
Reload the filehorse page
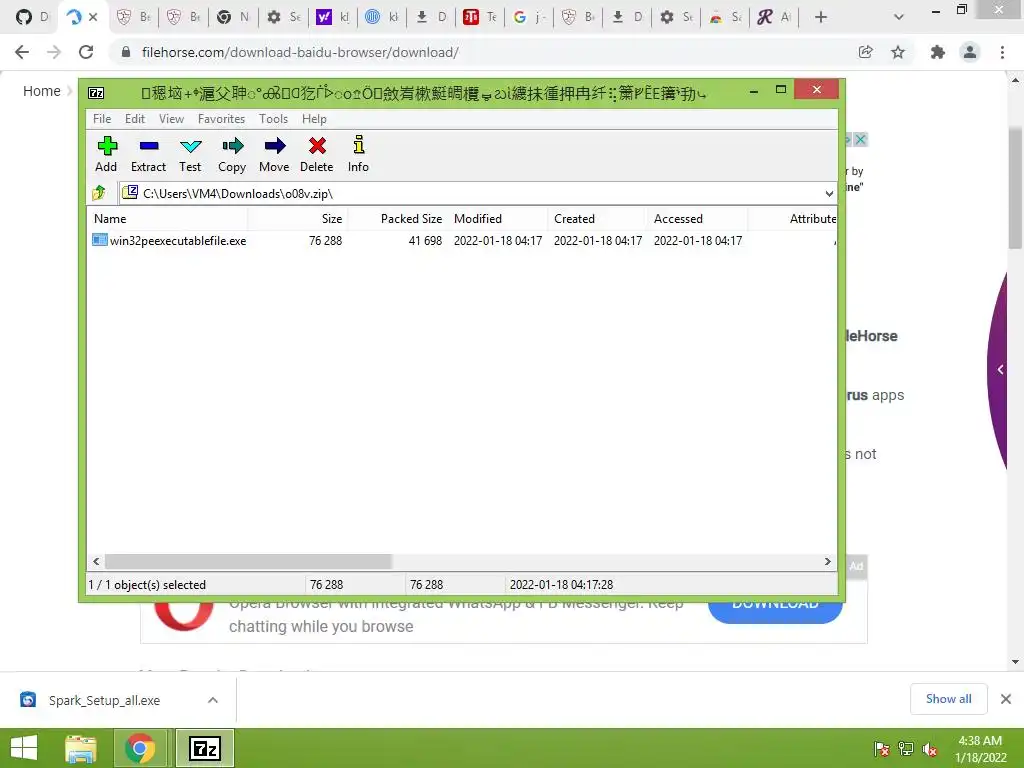coord(86,52)
